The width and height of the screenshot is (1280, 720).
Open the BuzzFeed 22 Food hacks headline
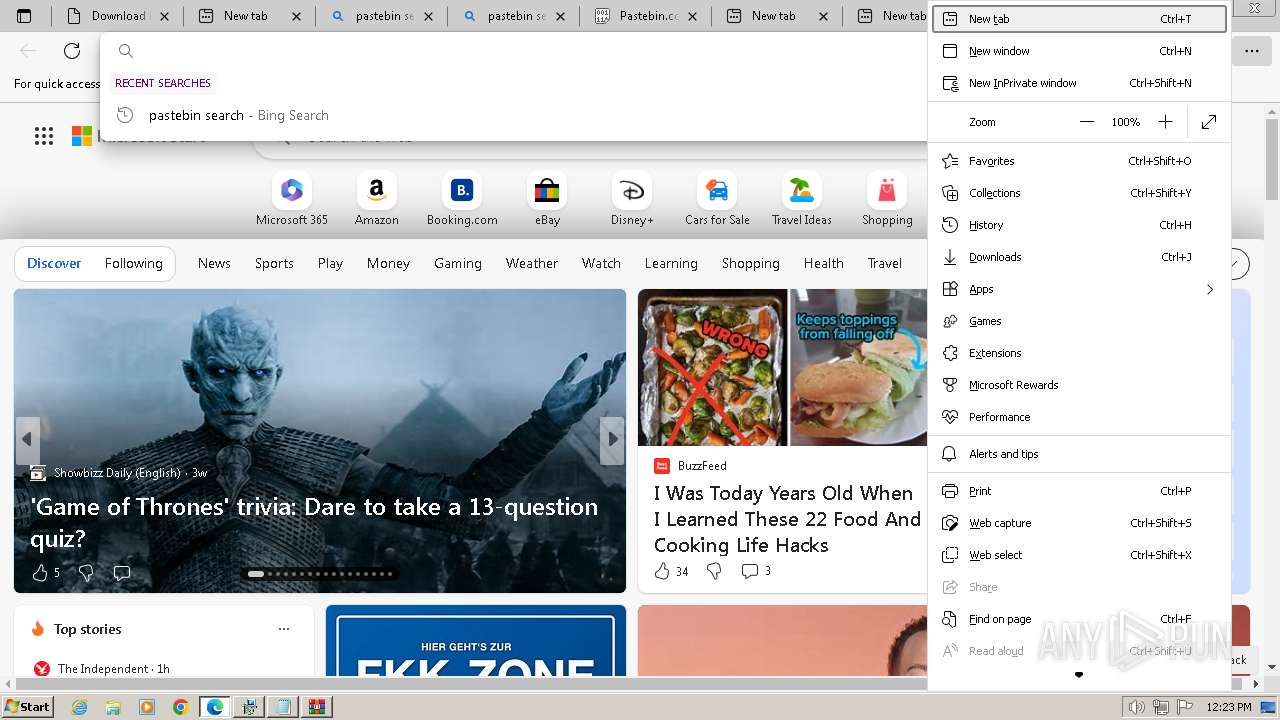tap(787, 519)
